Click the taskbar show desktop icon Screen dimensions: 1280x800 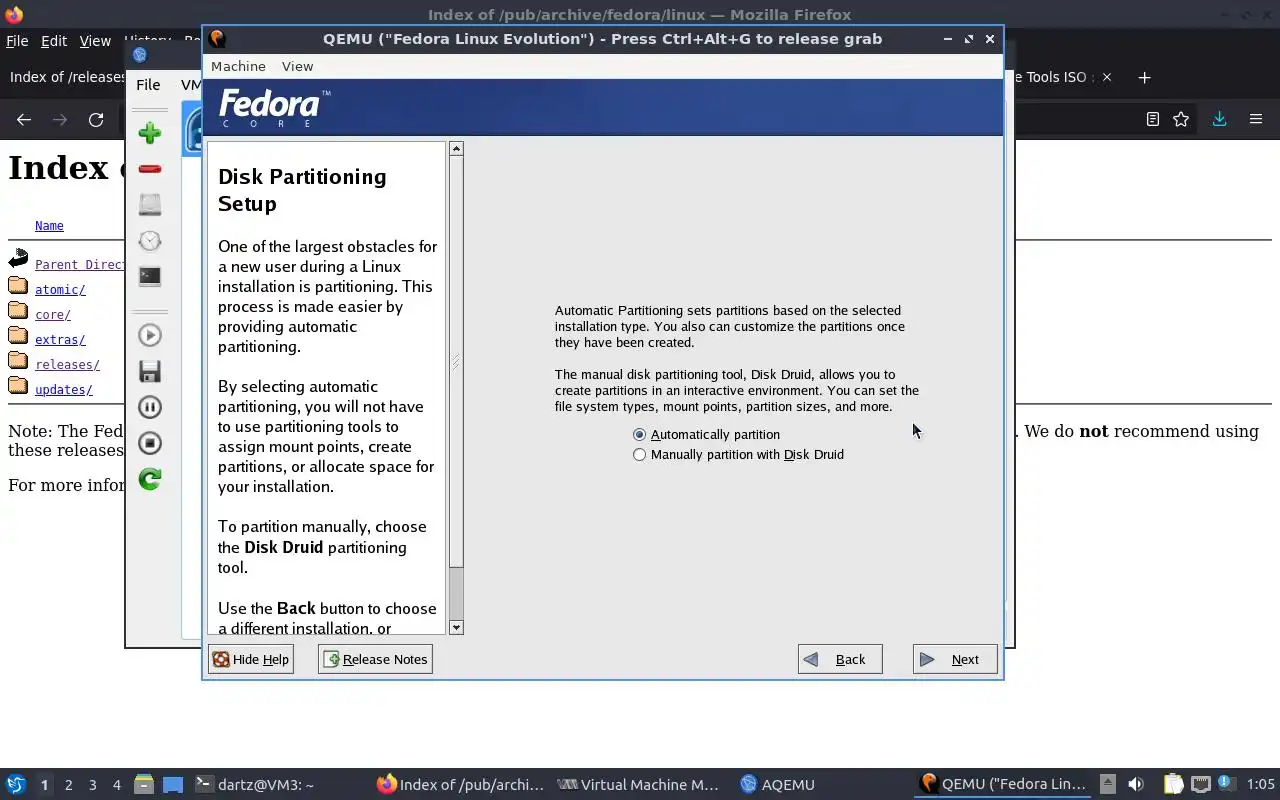tap(173, 785)
